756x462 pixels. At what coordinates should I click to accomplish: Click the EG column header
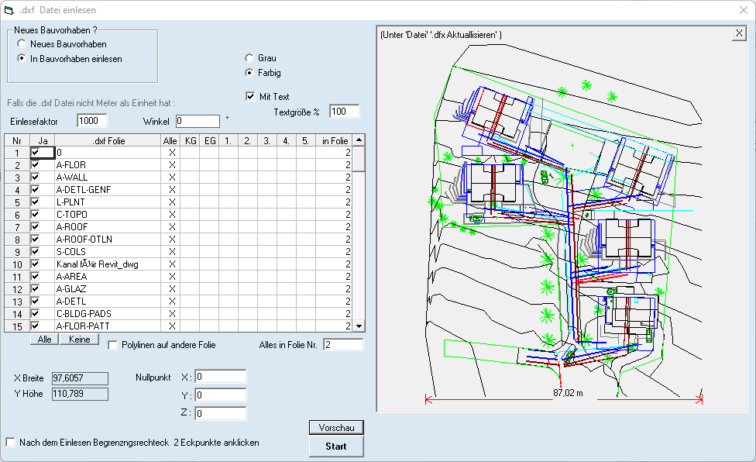210,141
